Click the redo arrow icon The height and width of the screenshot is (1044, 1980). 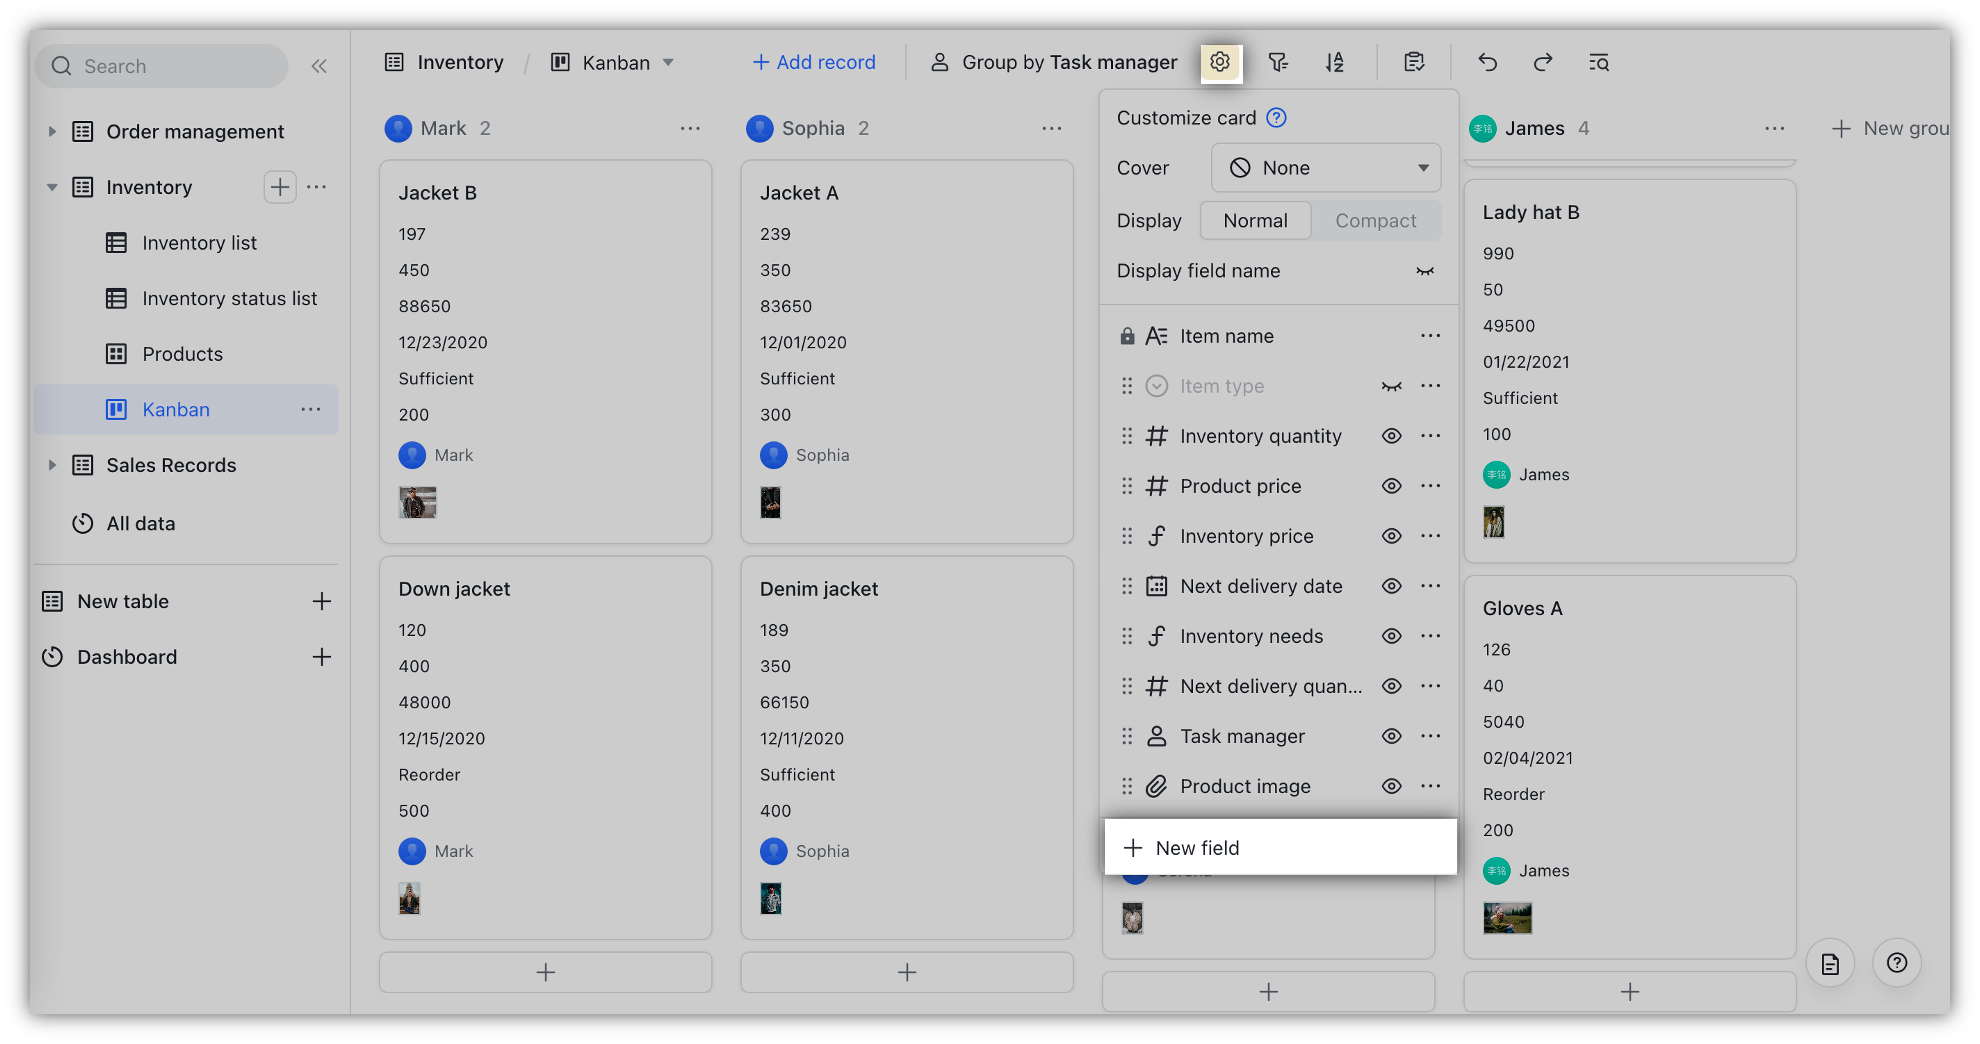click(x=1542, y=62)
